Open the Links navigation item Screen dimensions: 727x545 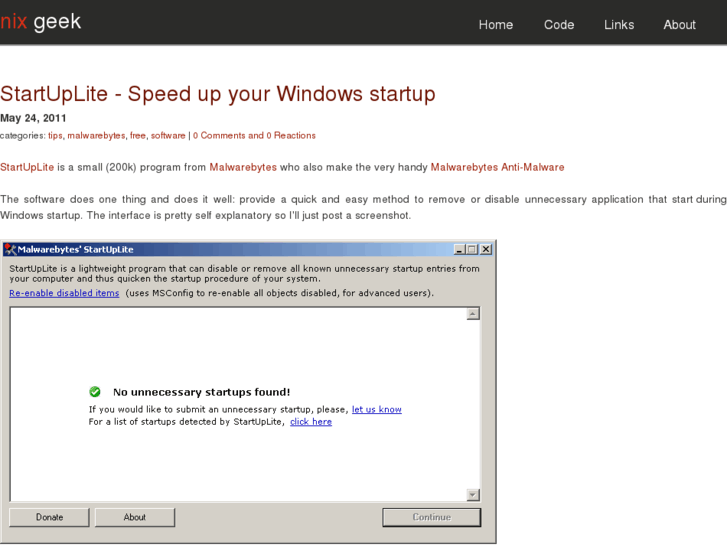click(619, 25)
